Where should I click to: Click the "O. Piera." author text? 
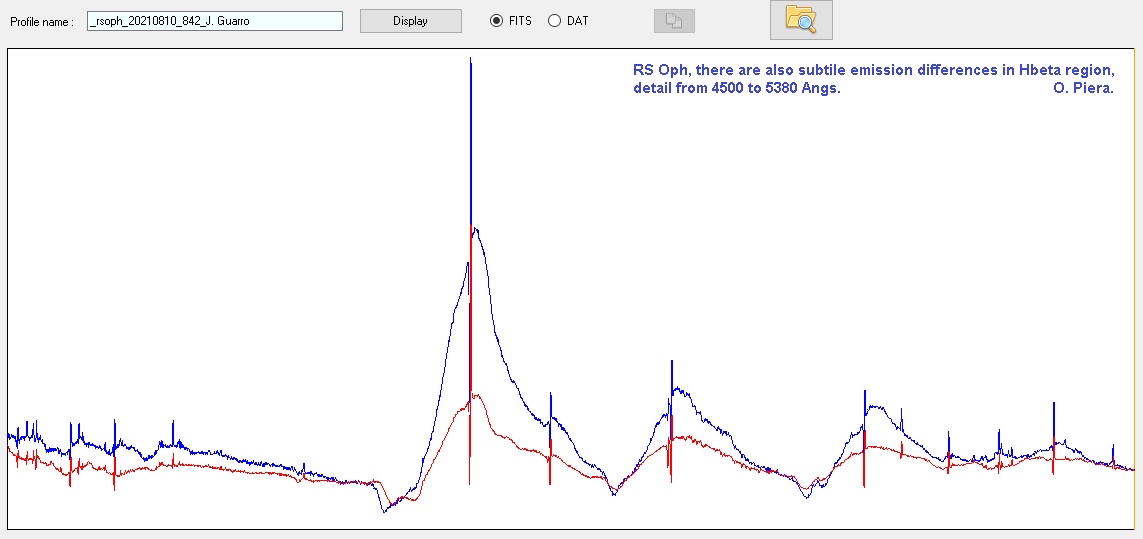1083,89
